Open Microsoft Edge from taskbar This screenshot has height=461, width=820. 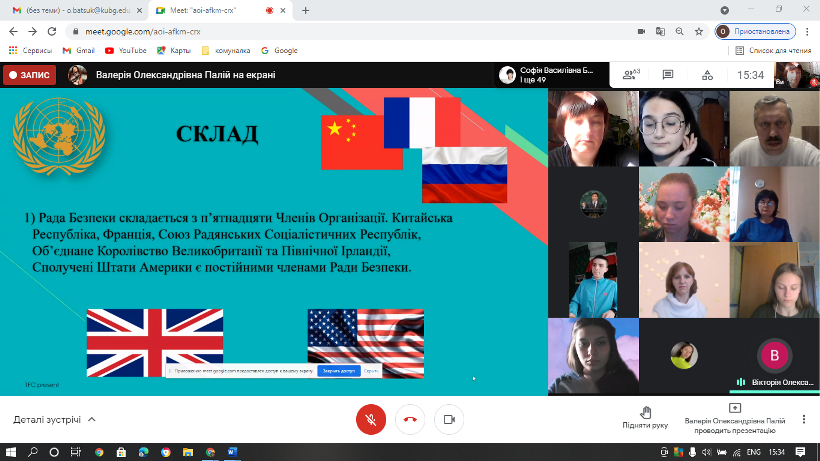pos(143,452)
